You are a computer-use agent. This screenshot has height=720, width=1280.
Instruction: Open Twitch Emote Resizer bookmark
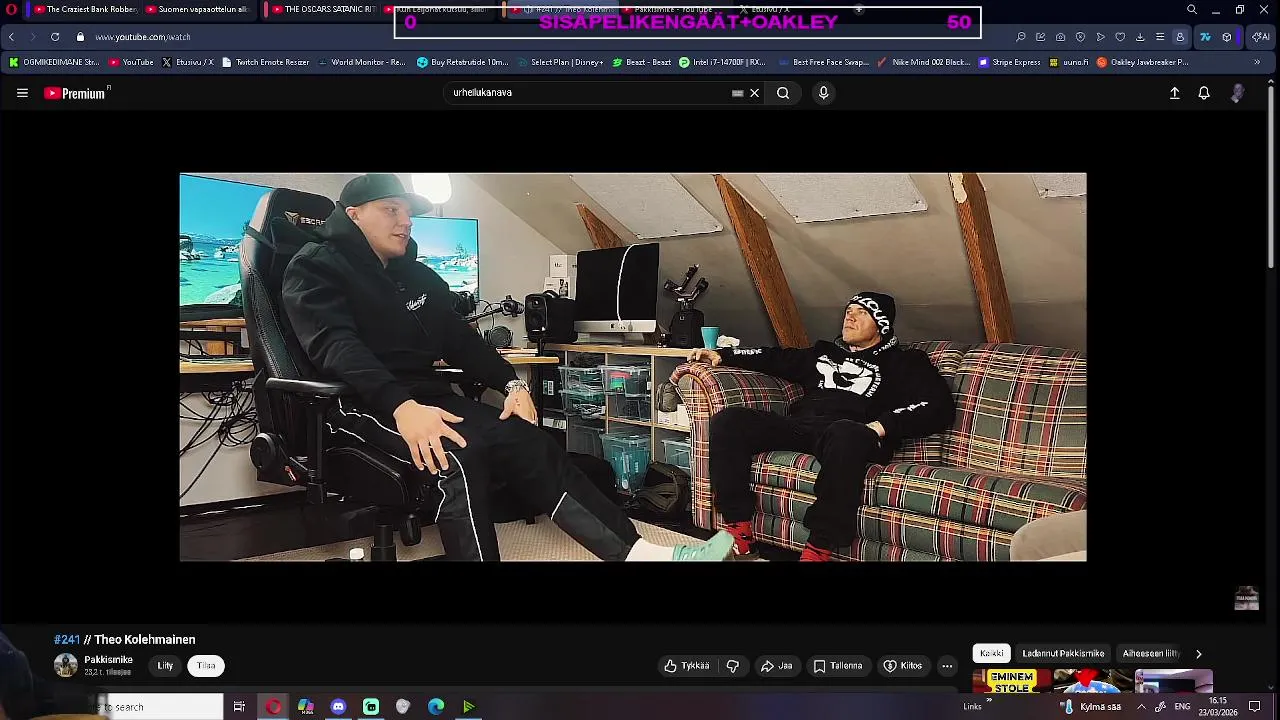click(266, 62)
